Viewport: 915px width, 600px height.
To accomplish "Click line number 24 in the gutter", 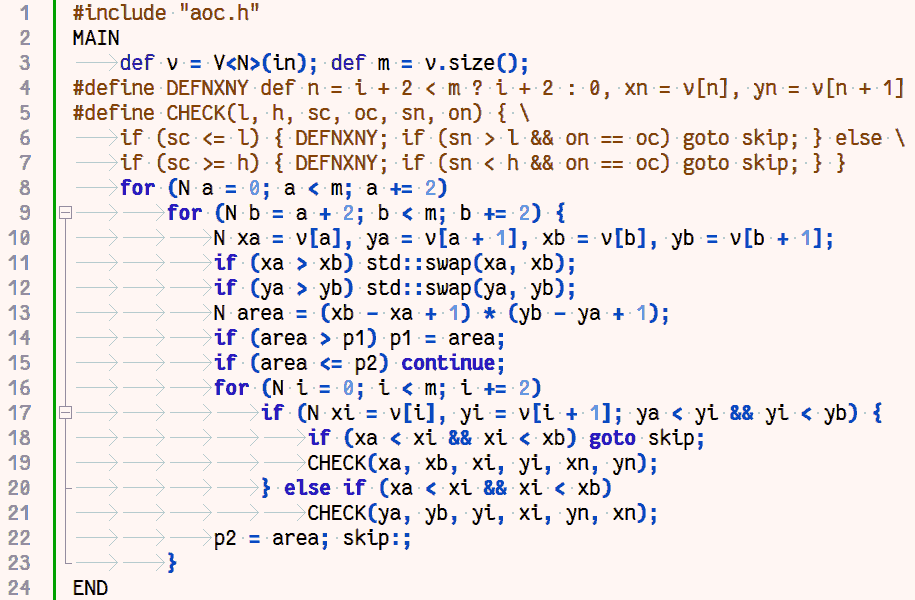I will (19, 588).
